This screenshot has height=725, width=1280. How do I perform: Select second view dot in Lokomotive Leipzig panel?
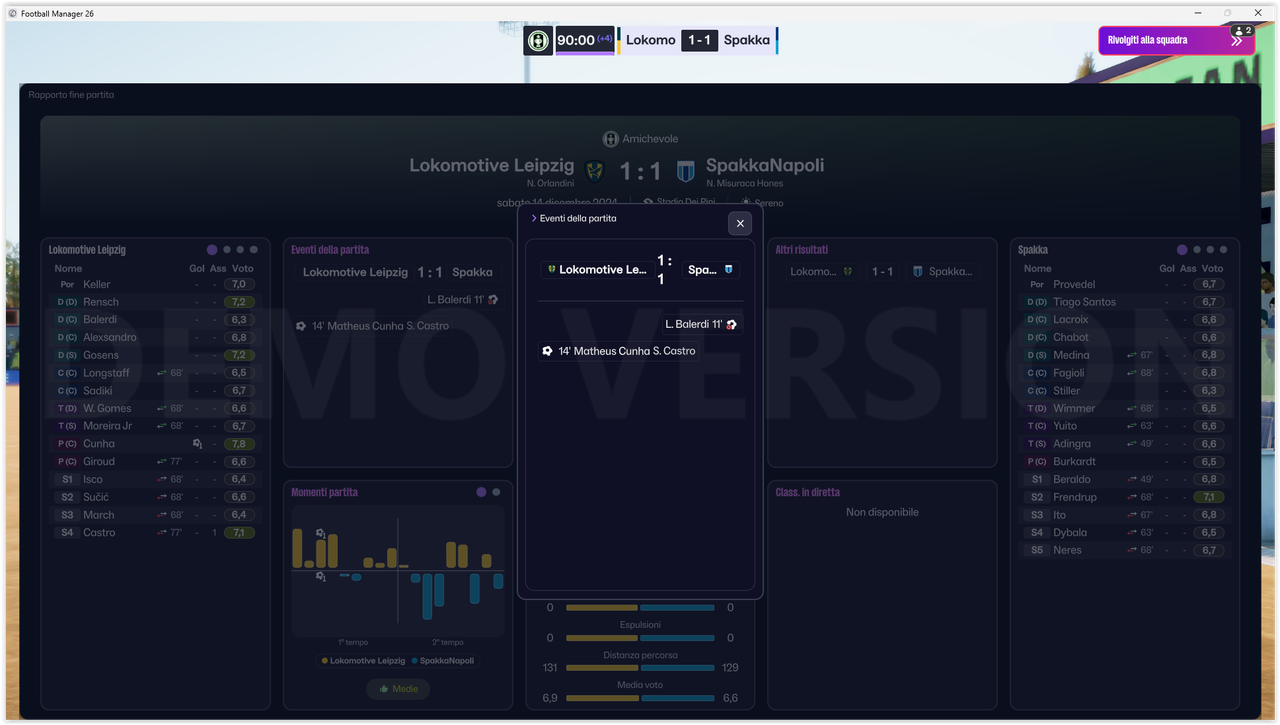(x=227, y=250)
